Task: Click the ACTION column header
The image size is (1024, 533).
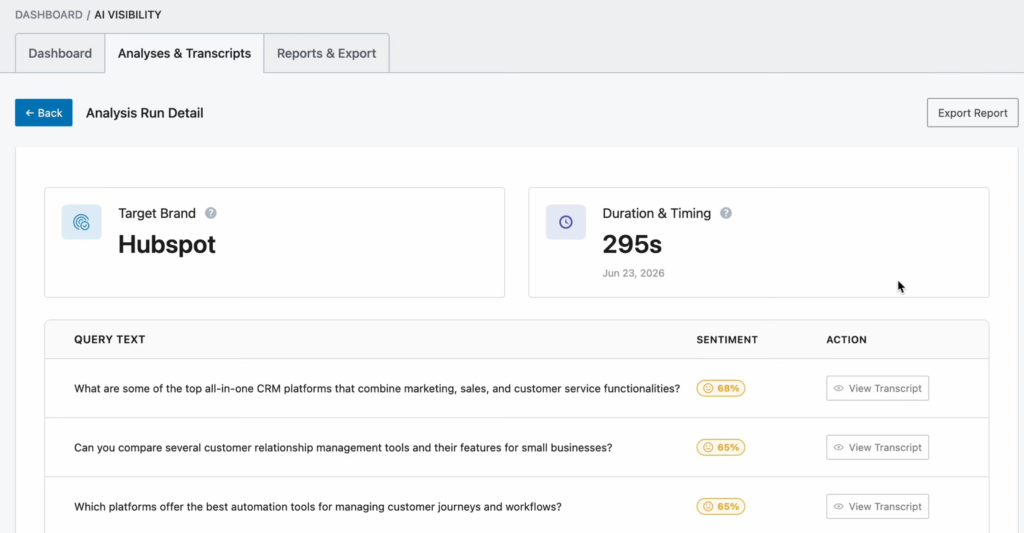Action: tap(846, 340)
